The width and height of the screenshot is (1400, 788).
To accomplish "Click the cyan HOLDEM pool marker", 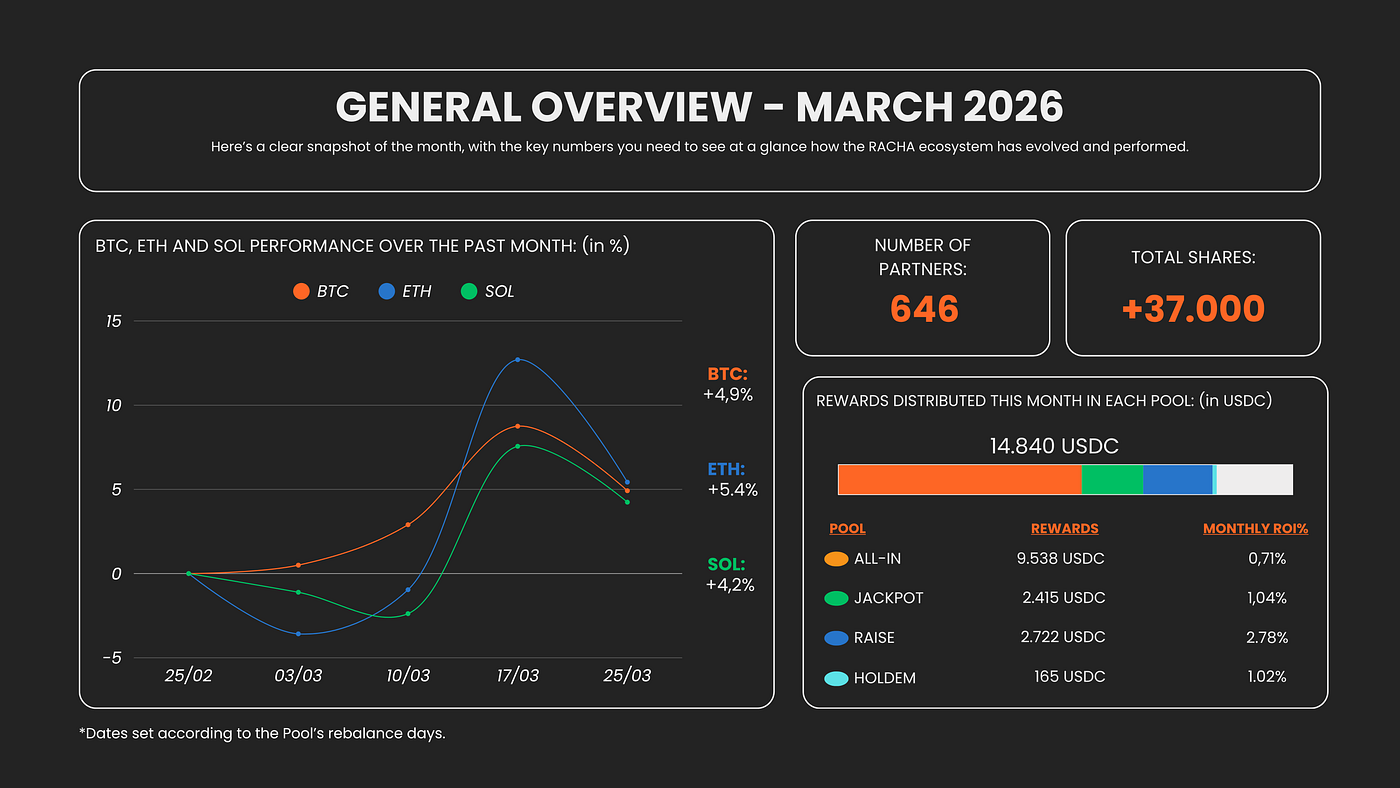I will [x=836, y=678].
